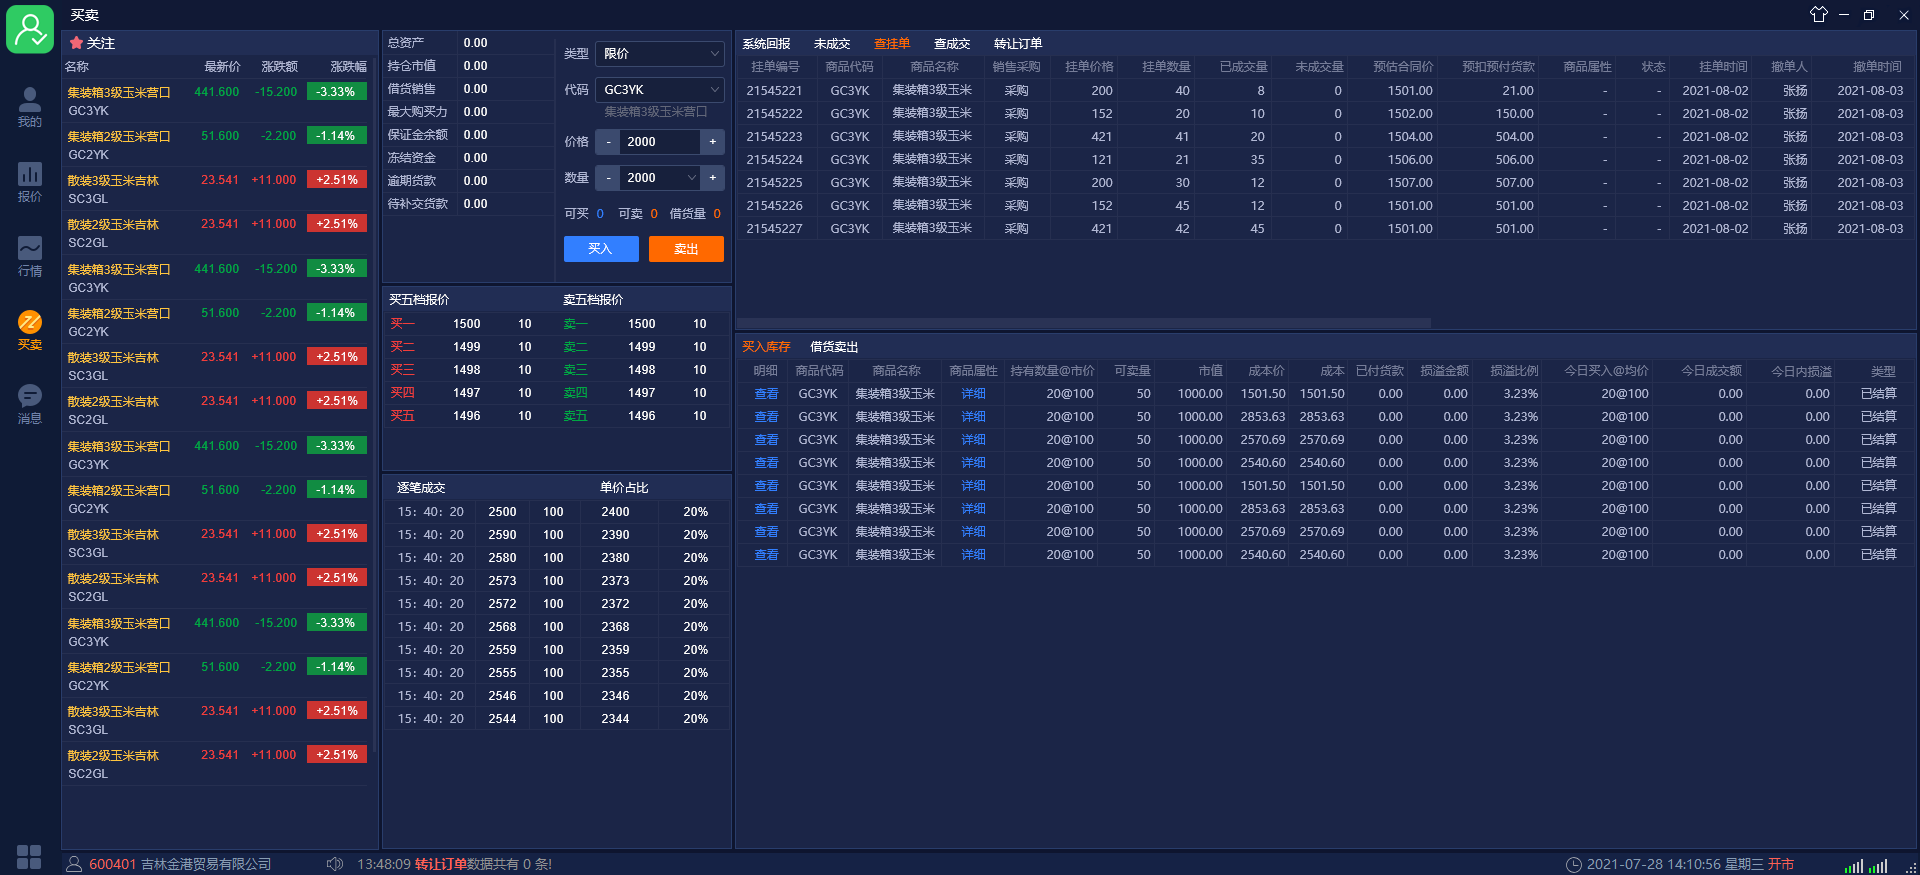Image resolution: width=1920 pixels, height=875 pixels.
Task: Click the speaker announcement icon in status bar
Action: (335, 864)
